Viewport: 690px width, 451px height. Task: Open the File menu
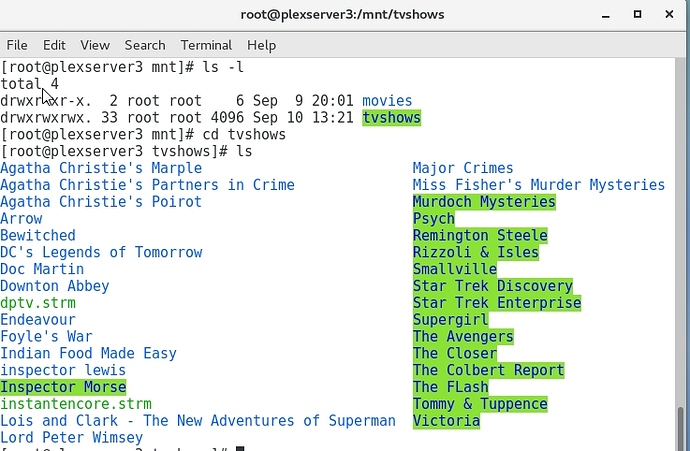click(17, 45)
